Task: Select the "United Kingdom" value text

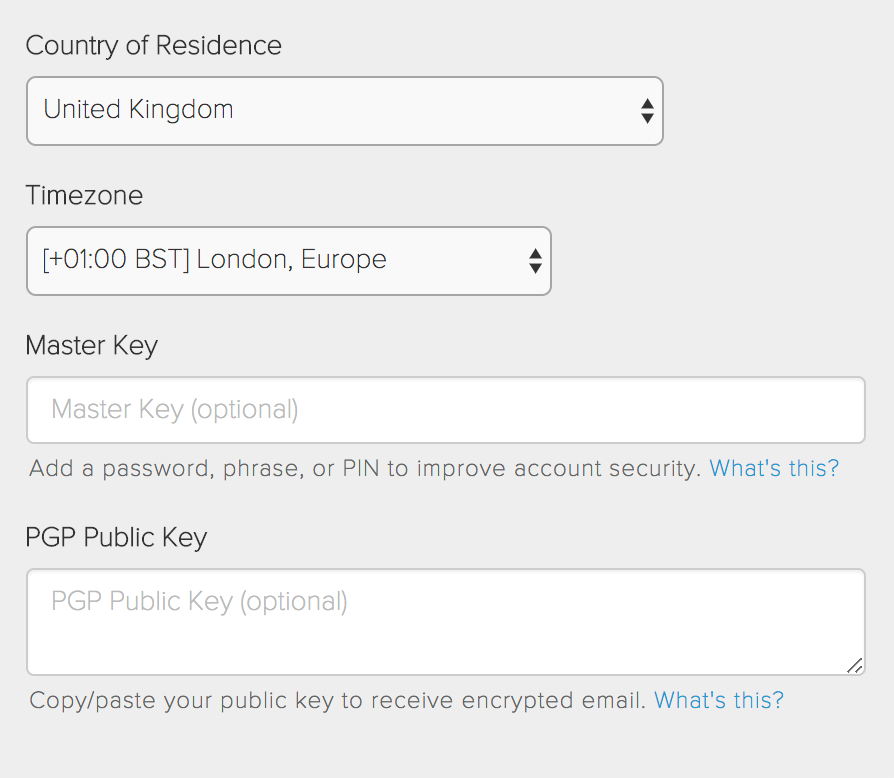Action: (x=138, y=109)
